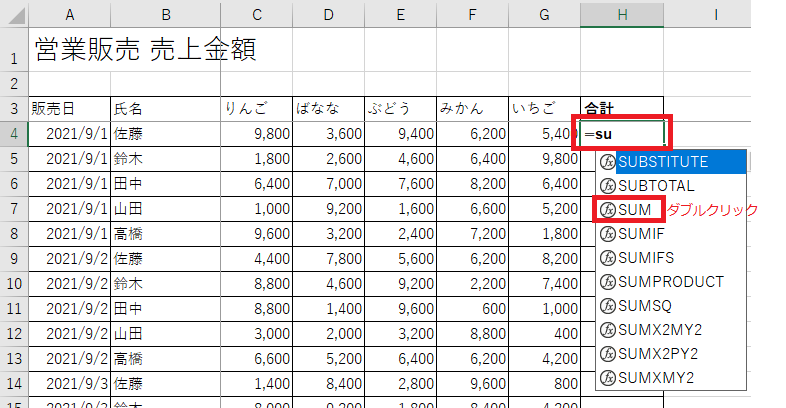The height and width of the screenshot is (408, 786).
Task: Click the fx icon beside SUMX2MY2
Action: [x=607, y=330]
